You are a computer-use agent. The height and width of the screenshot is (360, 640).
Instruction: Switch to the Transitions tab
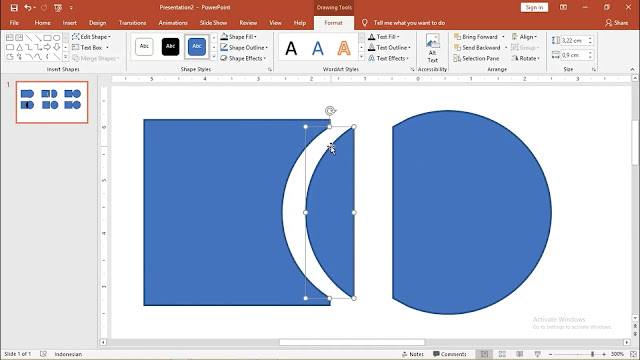click(132, 23)
